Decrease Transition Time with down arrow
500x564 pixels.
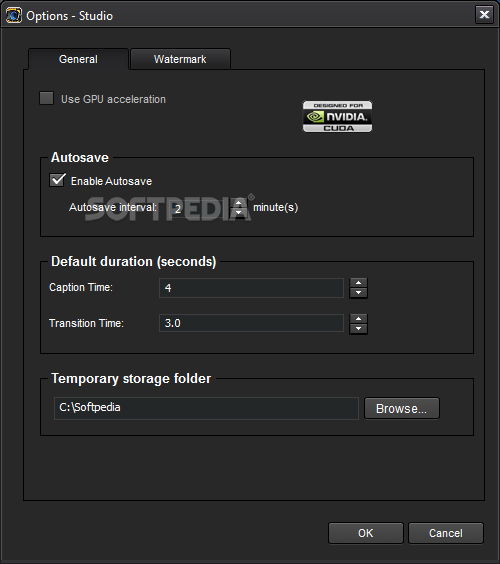click(x=358, y=329)
